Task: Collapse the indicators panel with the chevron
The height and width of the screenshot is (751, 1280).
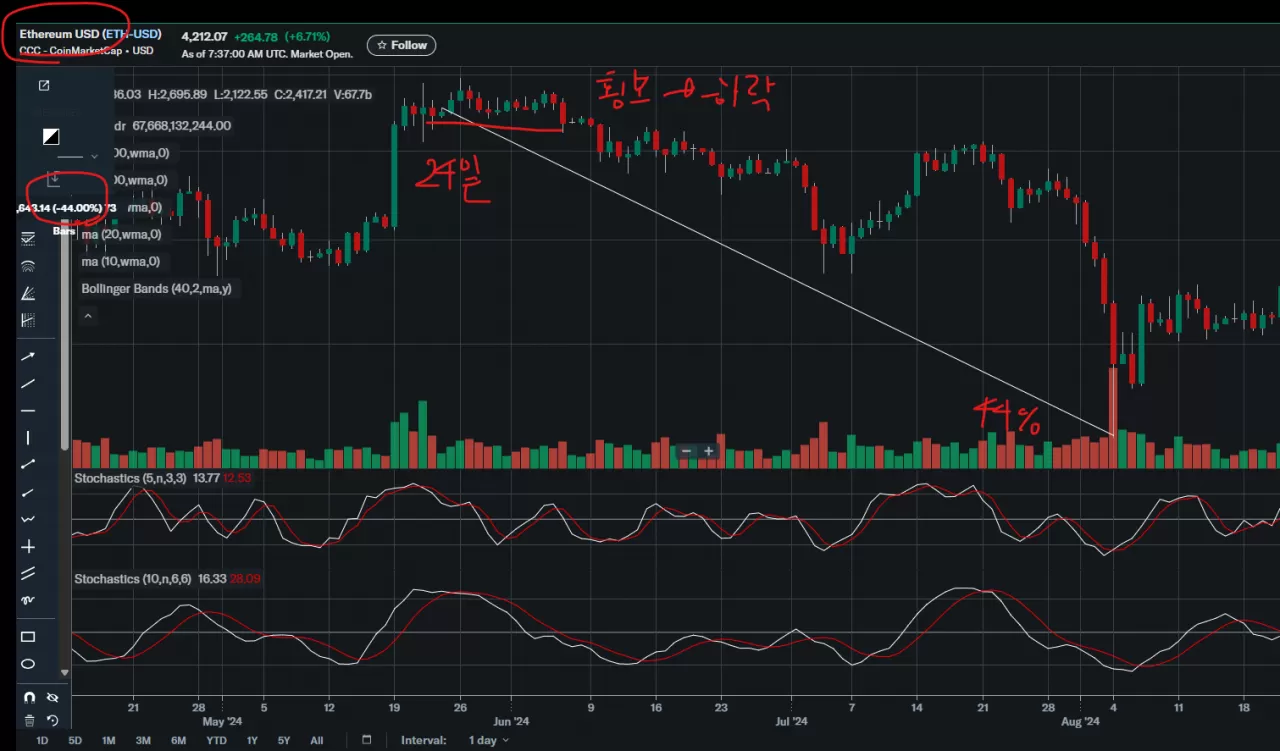Action: 88,315
